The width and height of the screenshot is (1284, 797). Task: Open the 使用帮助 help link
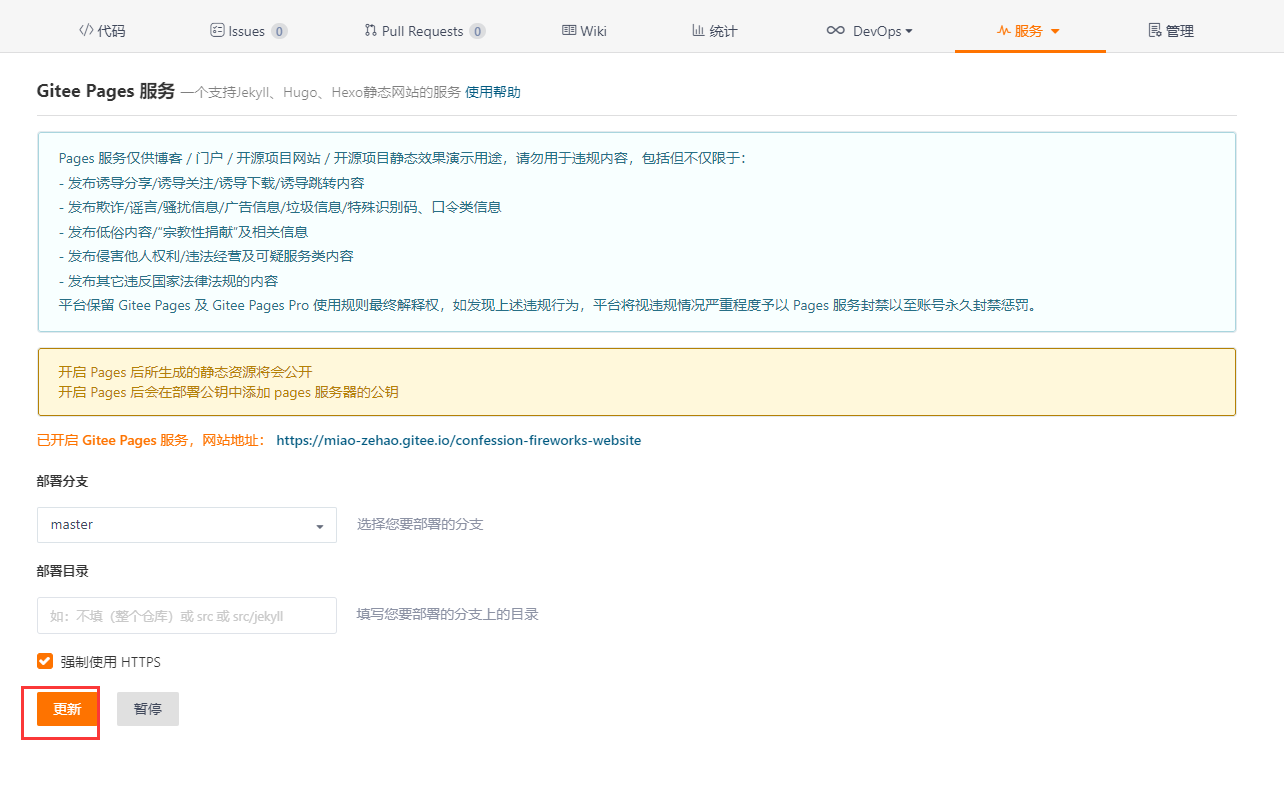point(493,92)
